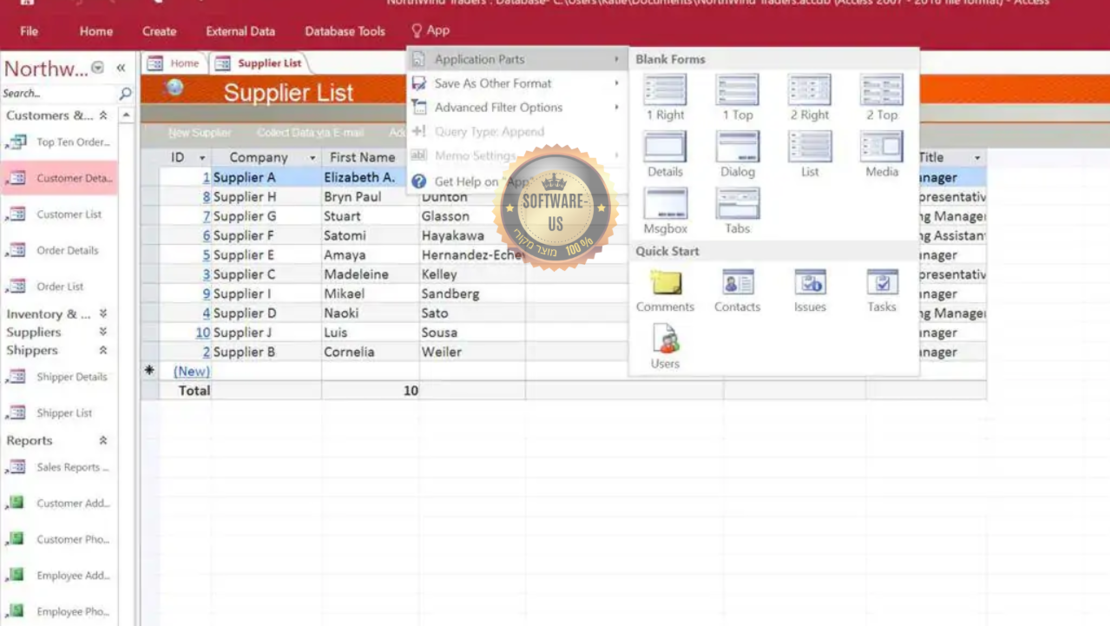Click the App tell-me search box

(431, 30)
